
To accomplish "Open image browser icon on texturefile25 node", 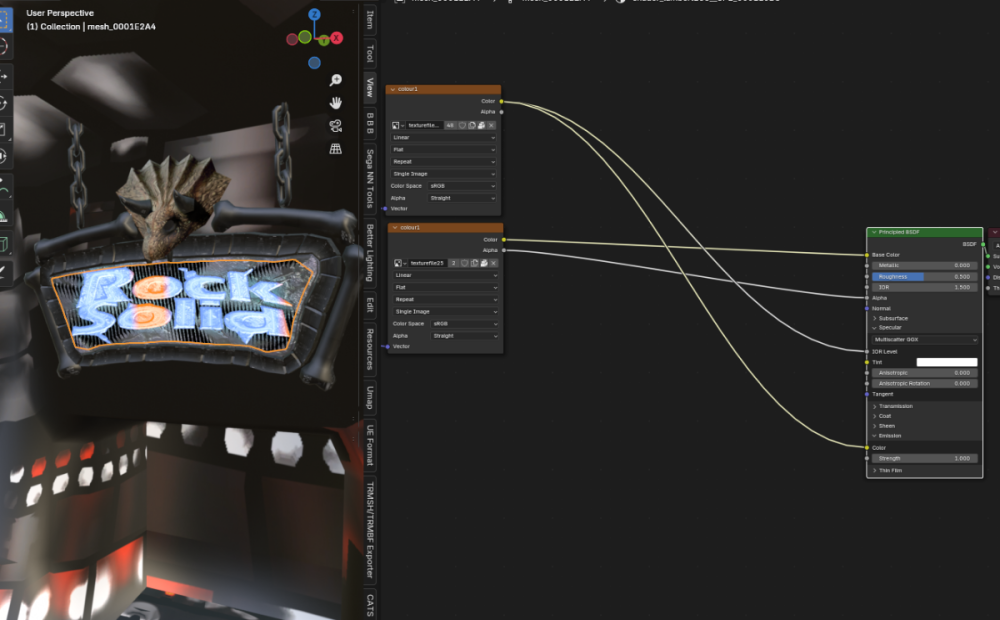I will pos(400,263).
